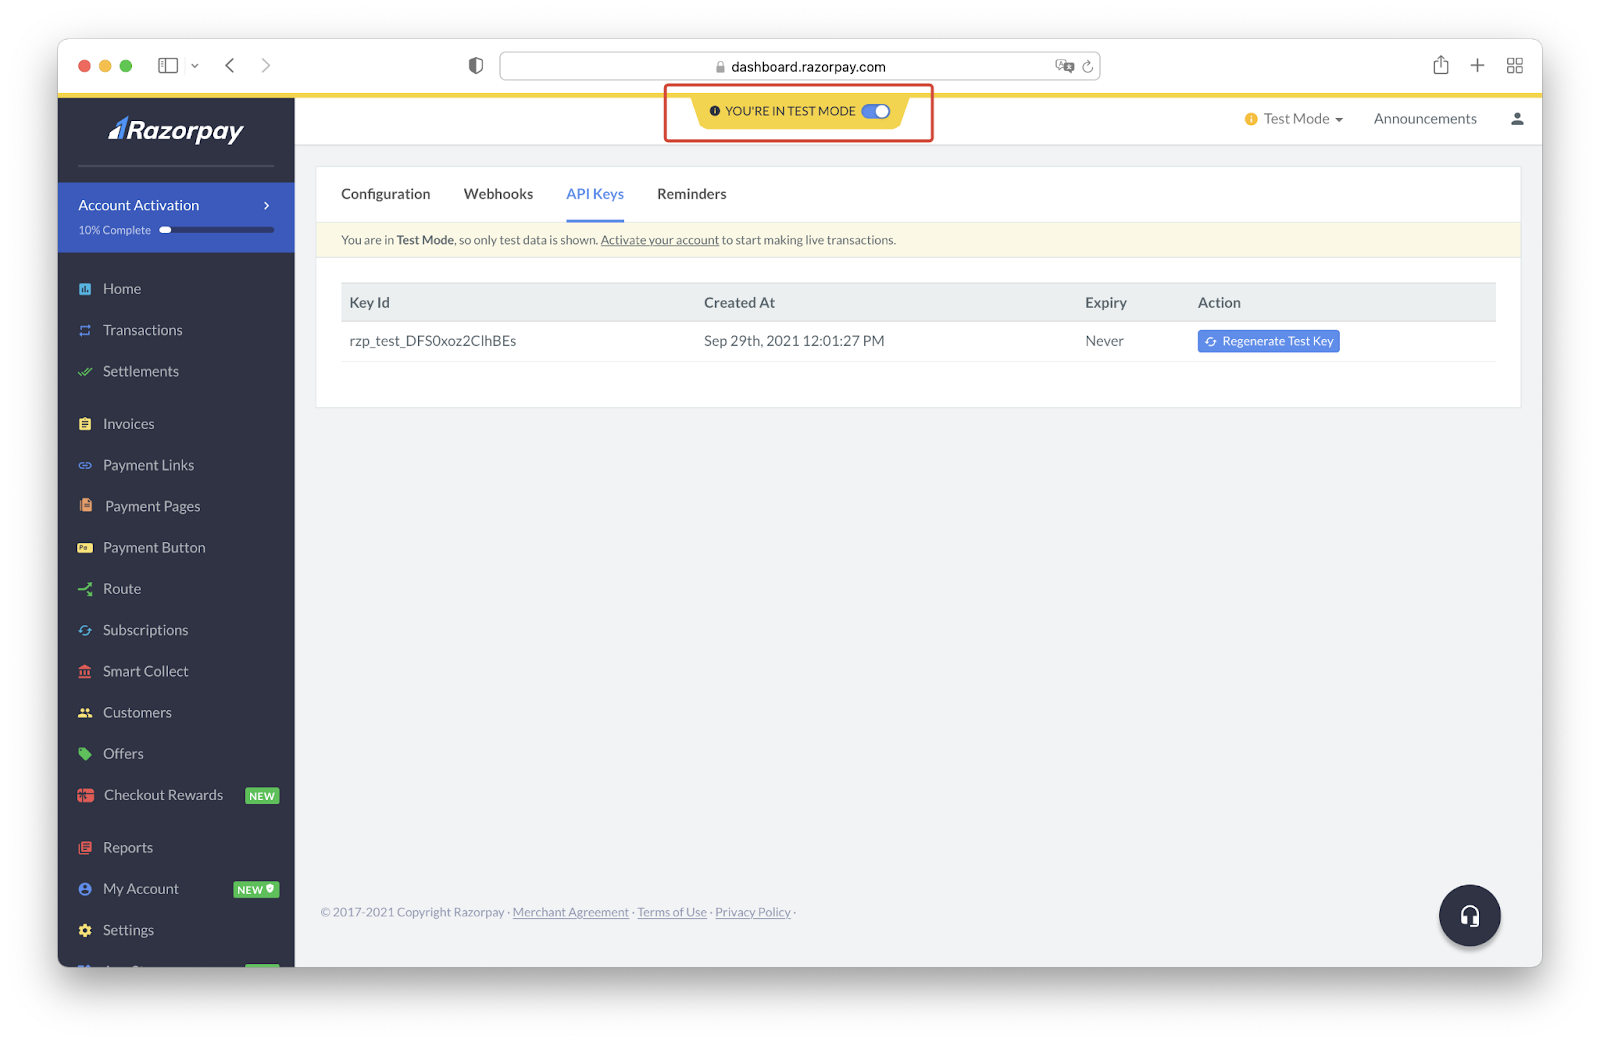Screen dimensions: 1600x1043
Task: Click key id rzp_test_DFS0xoz2ClhBEs
Action: 432,341
